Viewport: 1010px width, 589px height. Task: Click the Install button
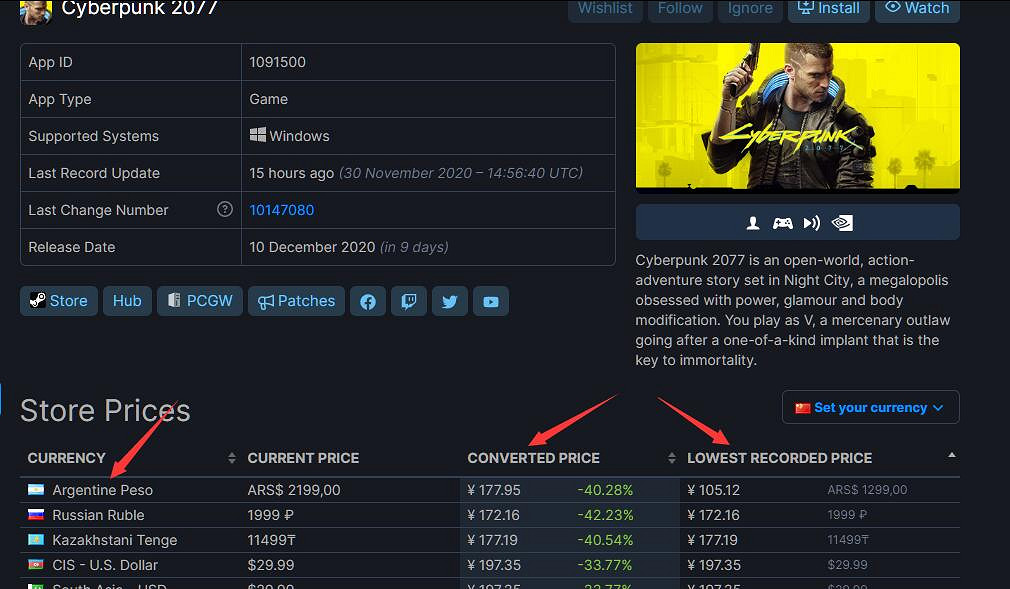(828, 8)
